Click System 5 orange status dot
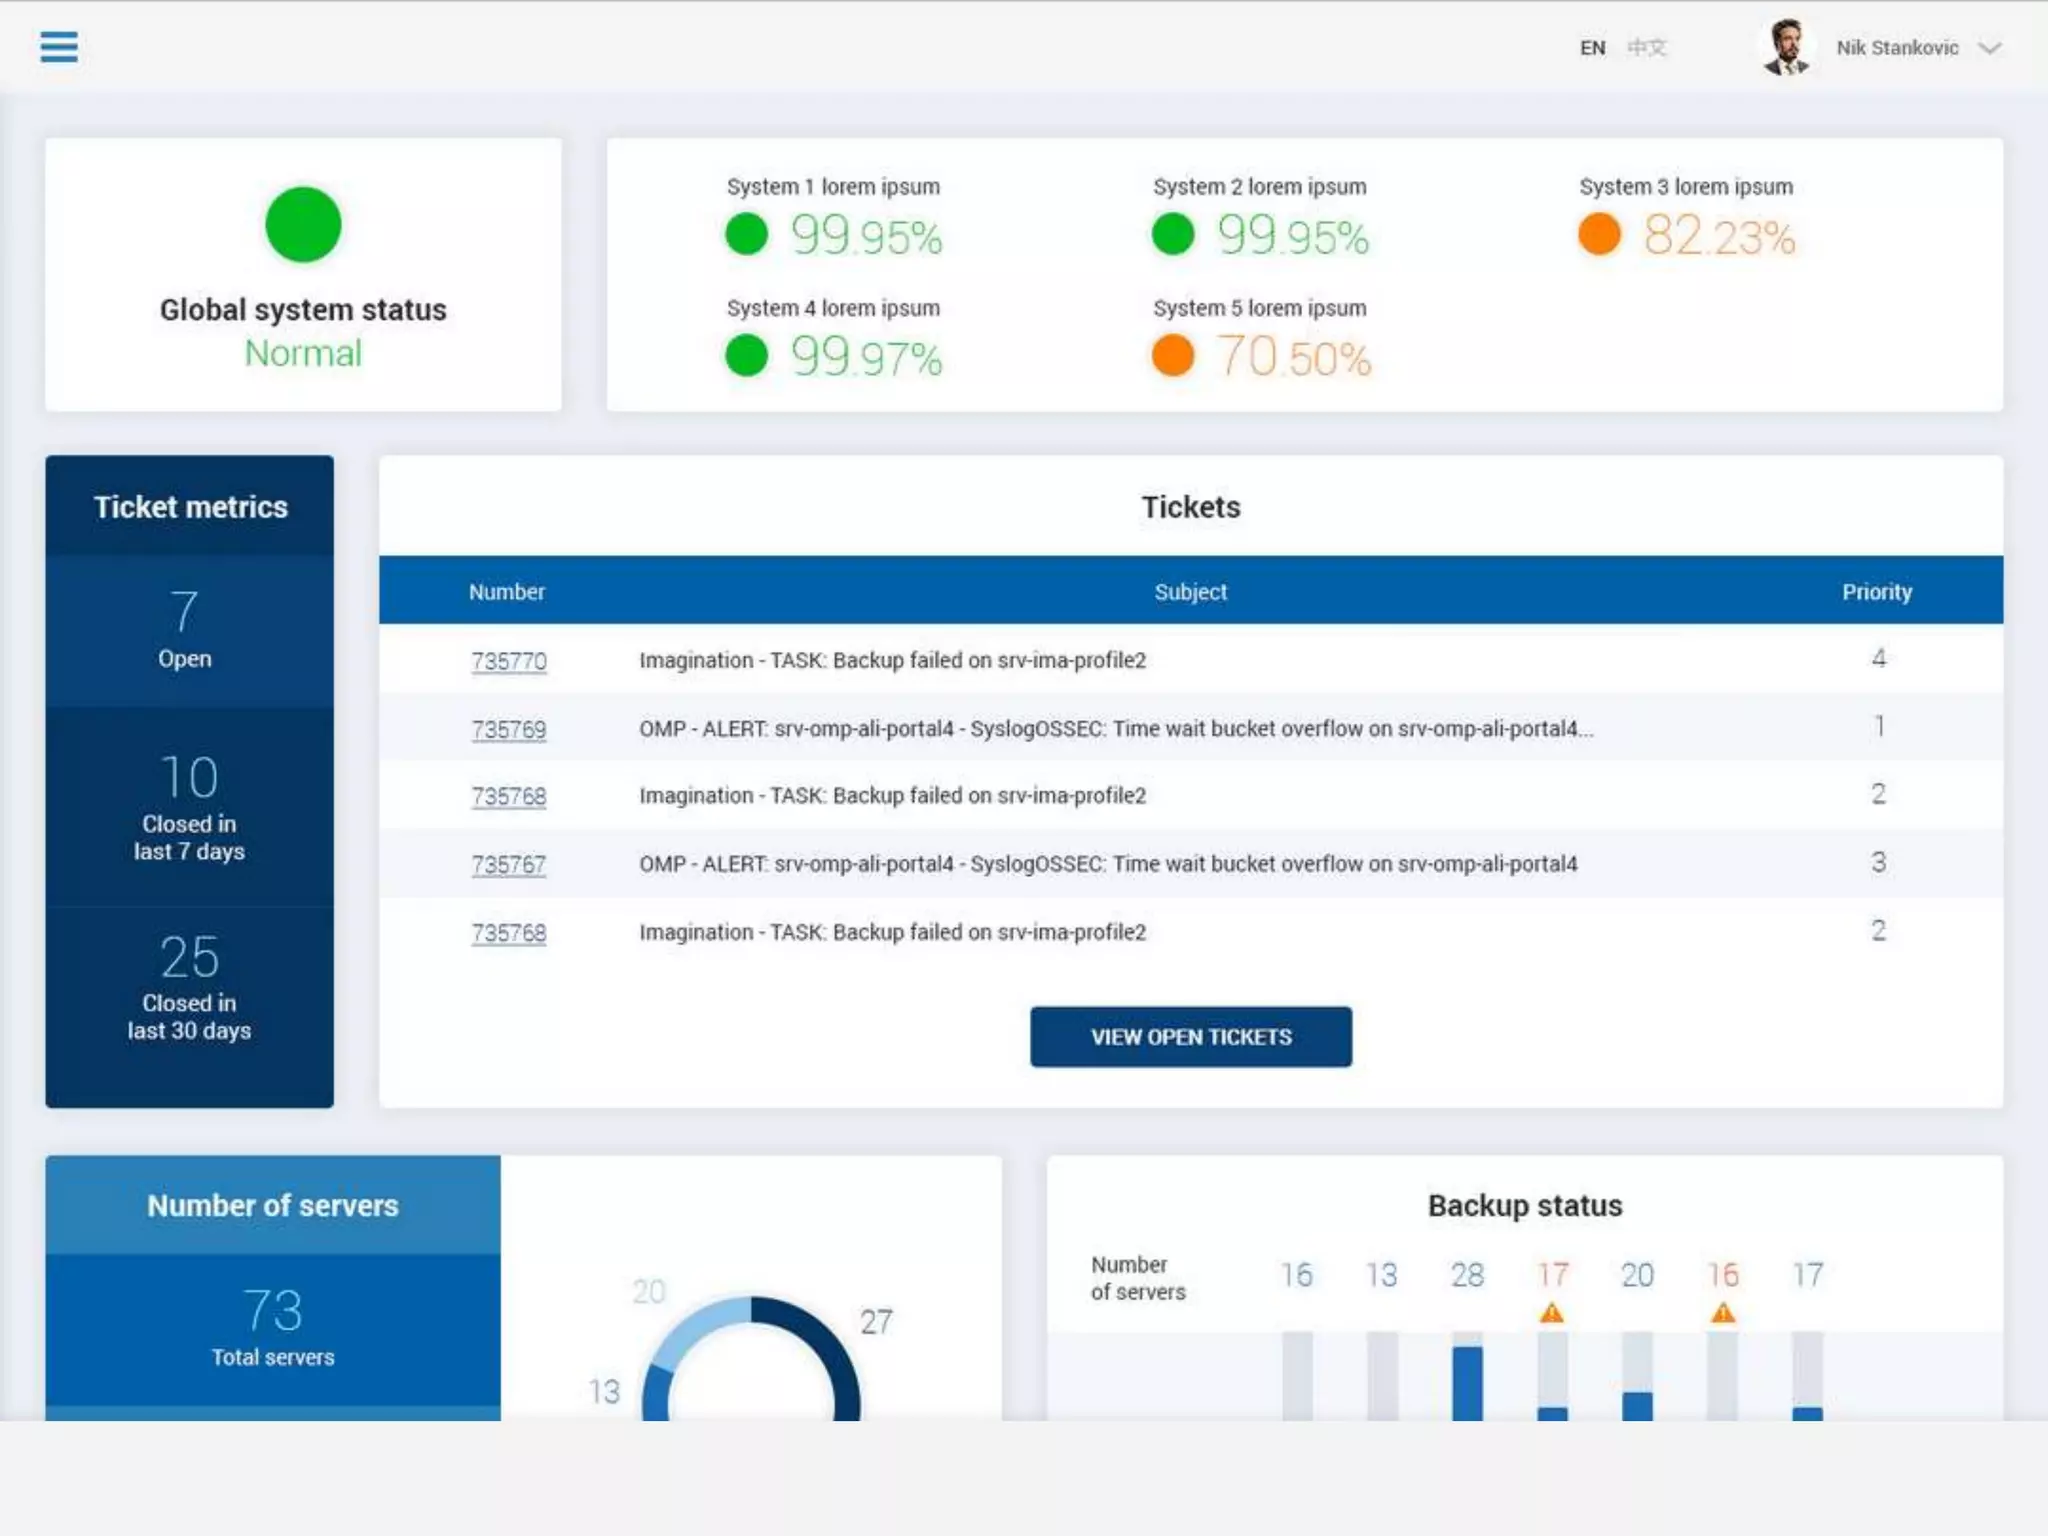Image resolution: width=2048 pixels, height=1536 pixels. click(1172, 356)
